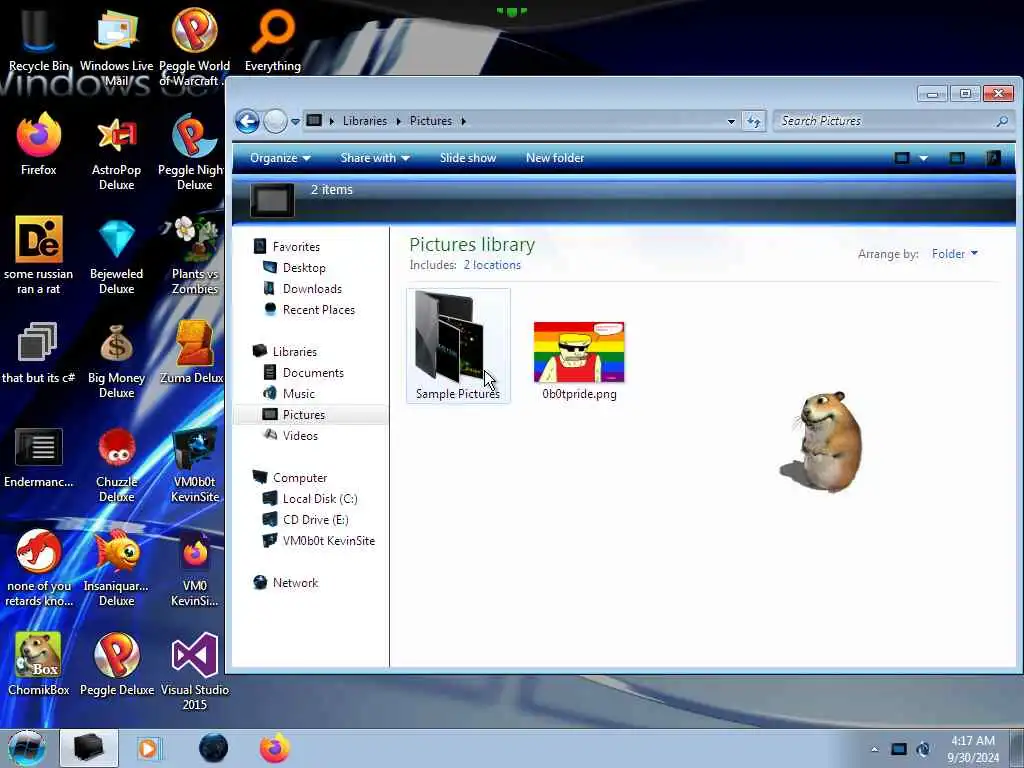The image size is (1024, 768).
Task: Click the taskbar clock showing 4:17 AM
Action: 973,749
